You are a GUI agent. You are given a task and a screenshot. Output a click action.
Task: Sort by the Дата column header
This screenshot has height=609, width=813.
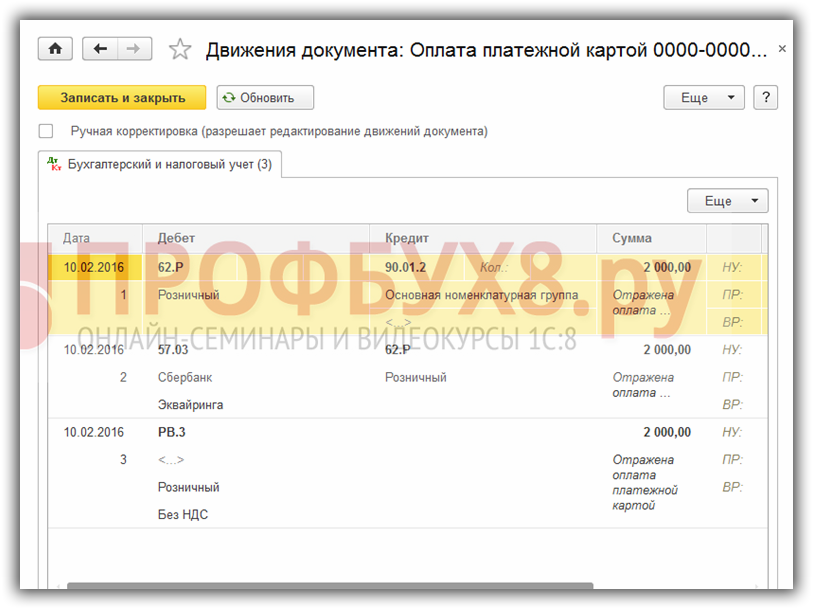(77, 238)
